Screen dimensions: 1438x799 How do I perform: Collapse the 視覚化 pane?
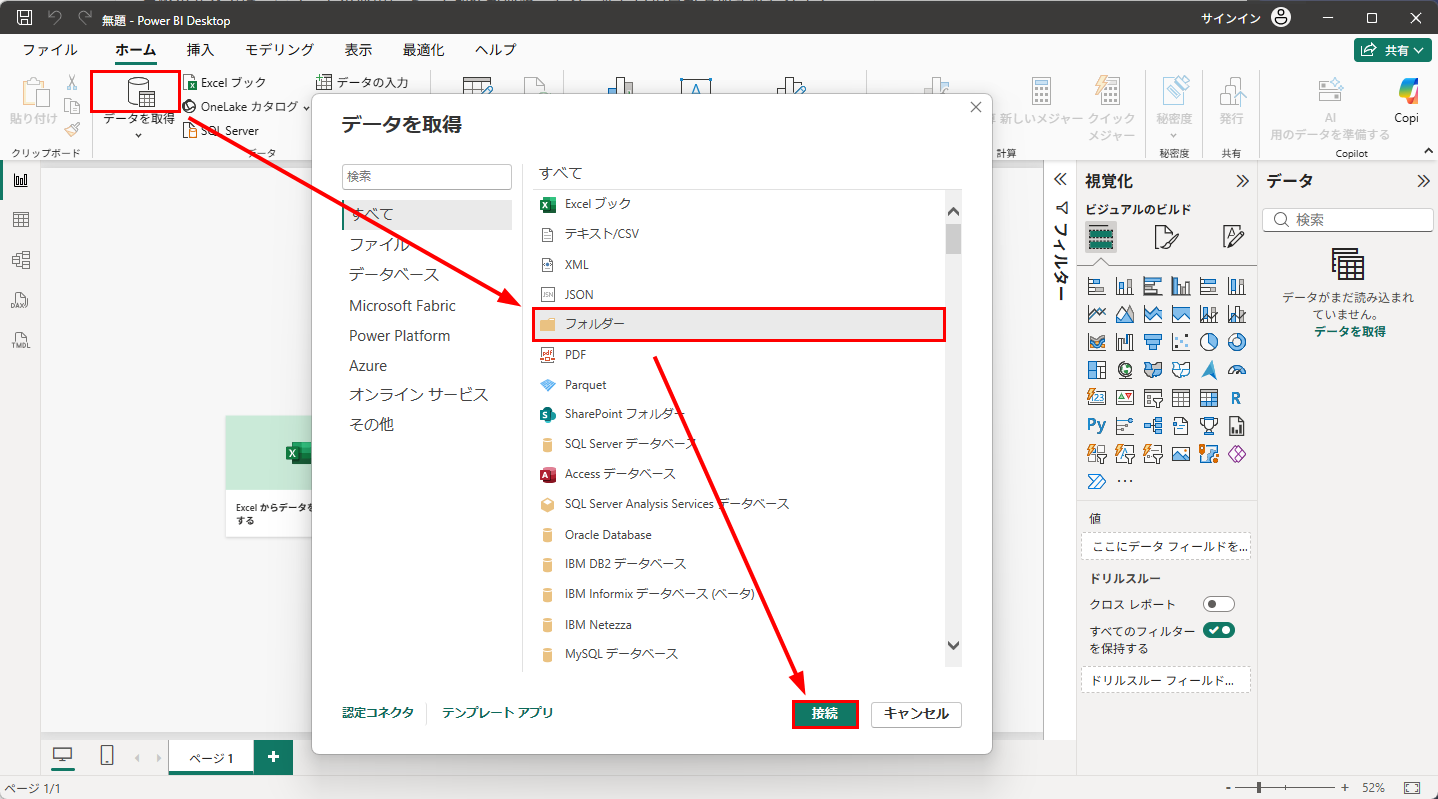pos(1242,181)
